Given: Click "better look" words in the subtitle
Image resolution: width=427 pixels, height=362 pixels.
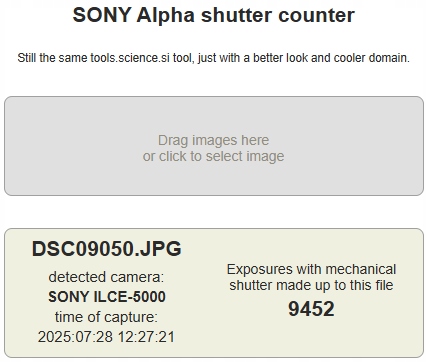Looking at the screenshot, I should (281, 58).
